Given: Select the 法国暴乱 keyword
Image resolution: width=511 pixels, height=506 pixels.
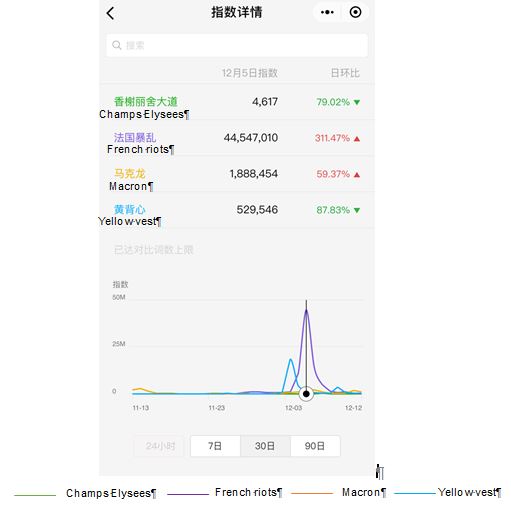Looking at the screenshot, I should (x=135, y=137).
